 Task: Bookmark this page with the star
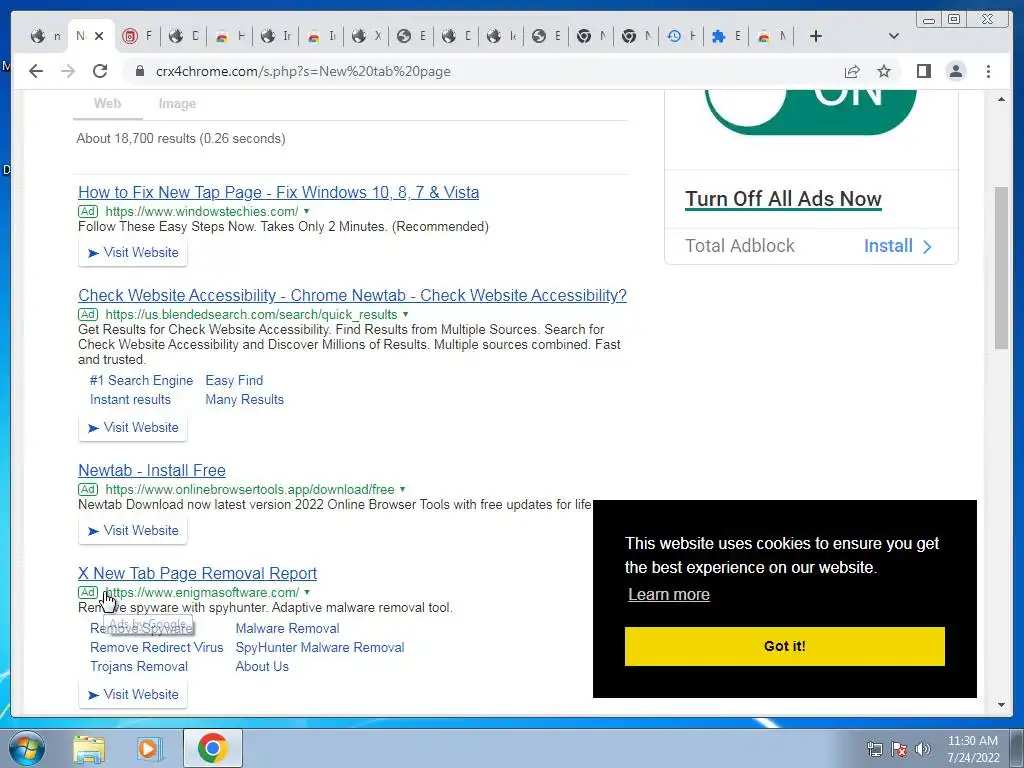click(884, 71)
